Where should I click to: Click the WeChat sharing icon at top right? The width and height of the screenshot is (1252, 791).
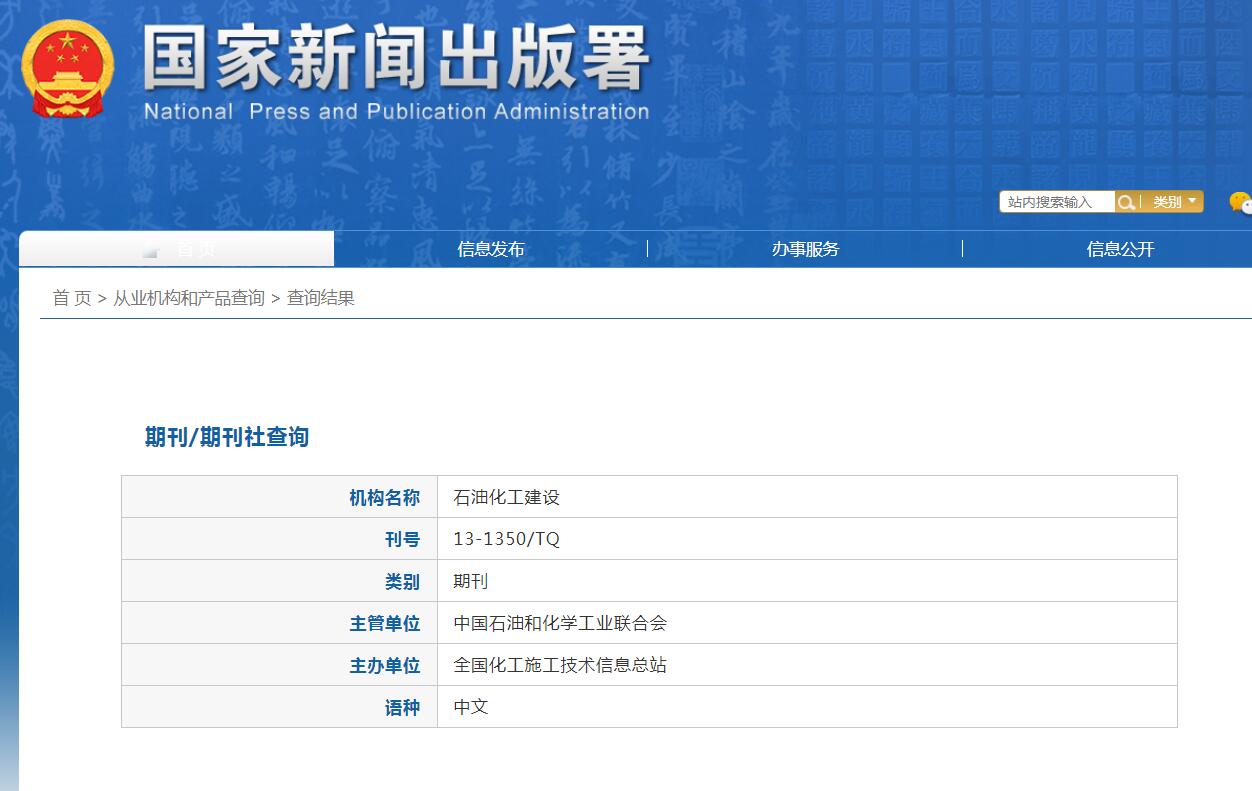pos(1243,203)
